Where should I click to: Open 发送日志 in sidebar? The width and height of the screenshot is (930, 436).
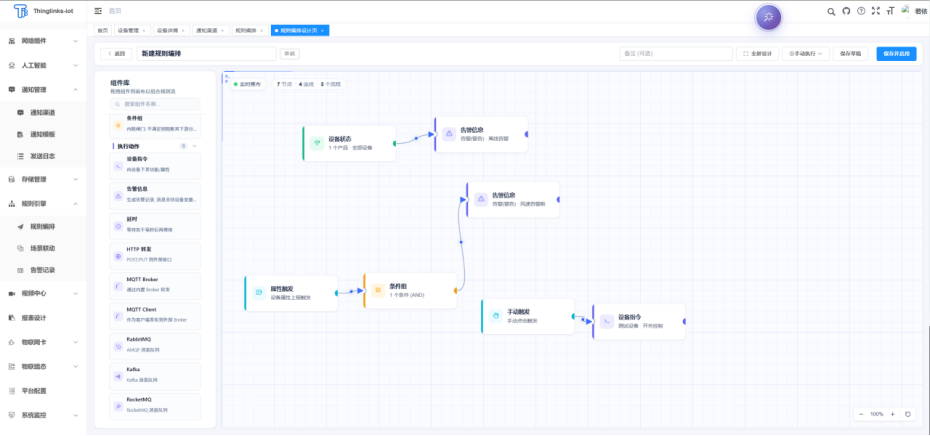point(43,157)
